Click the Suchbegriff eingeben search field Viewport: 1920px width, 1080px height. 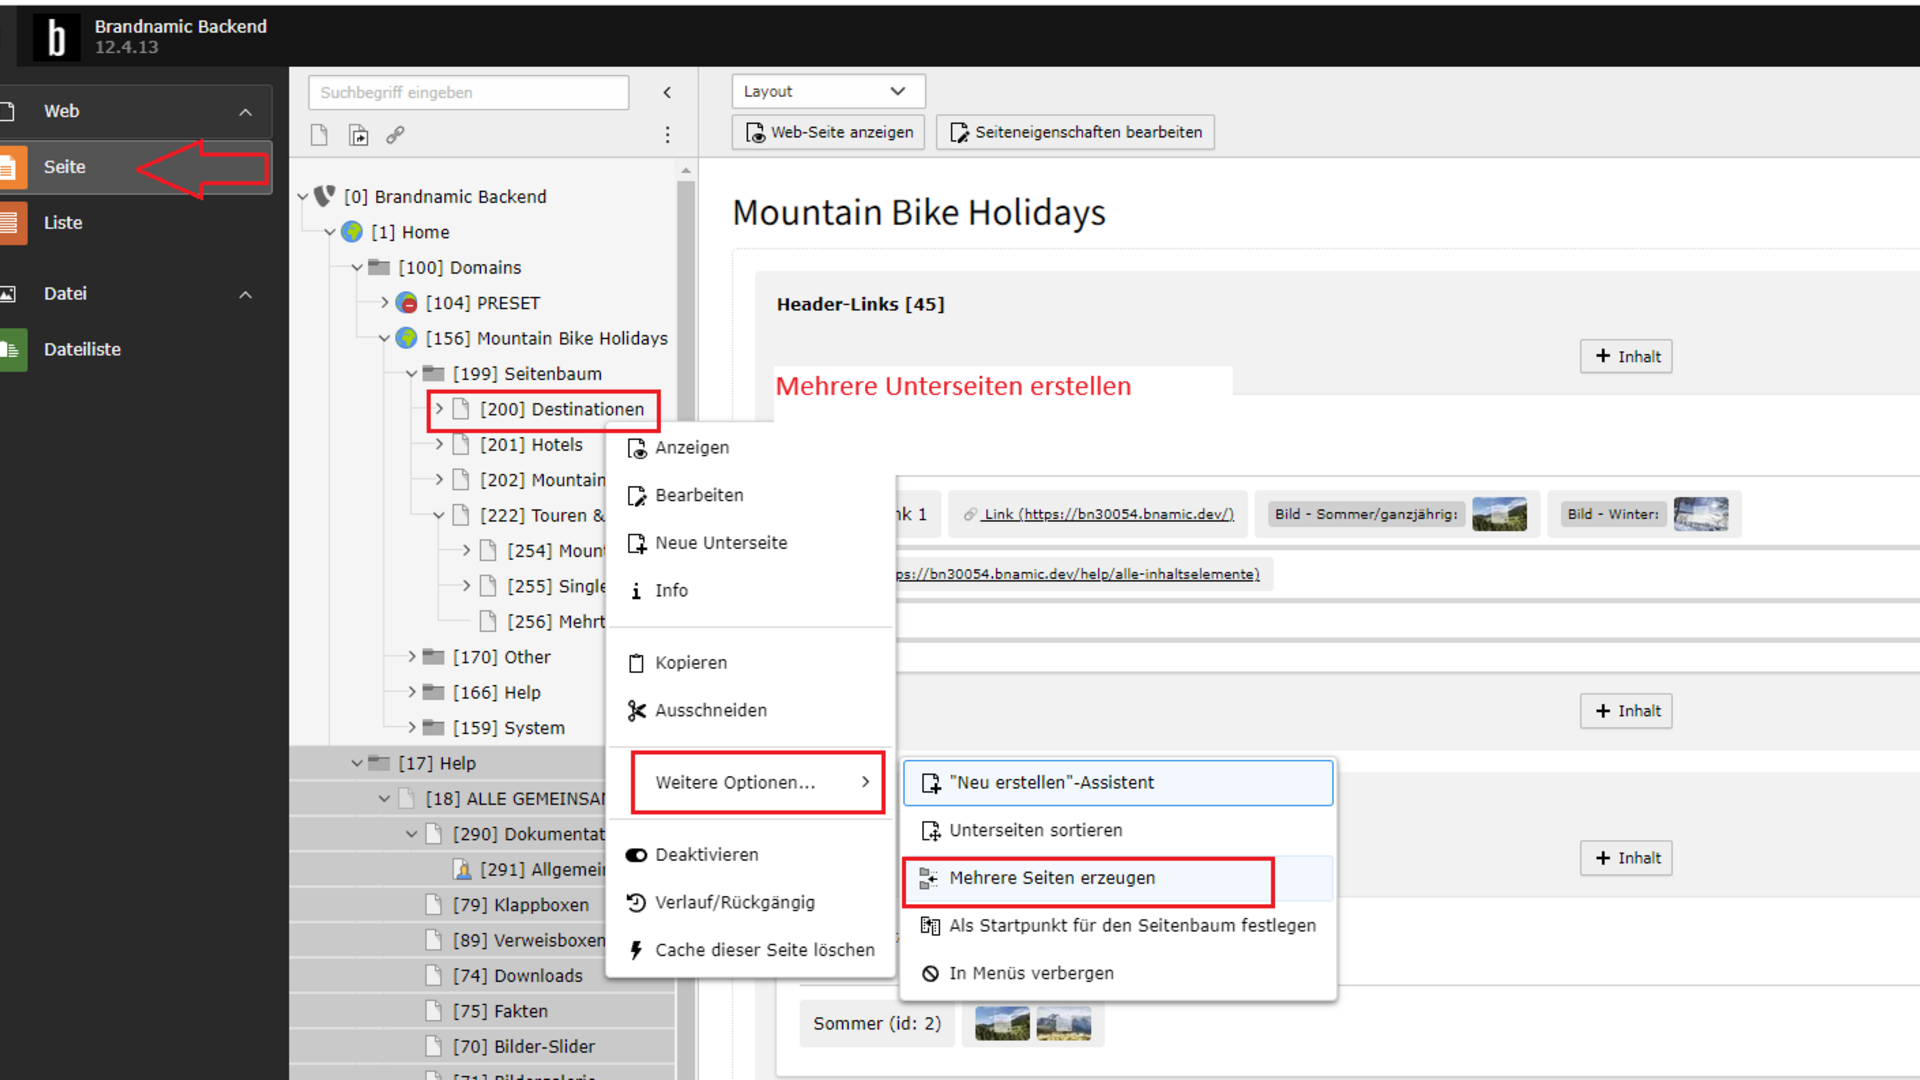468,92
